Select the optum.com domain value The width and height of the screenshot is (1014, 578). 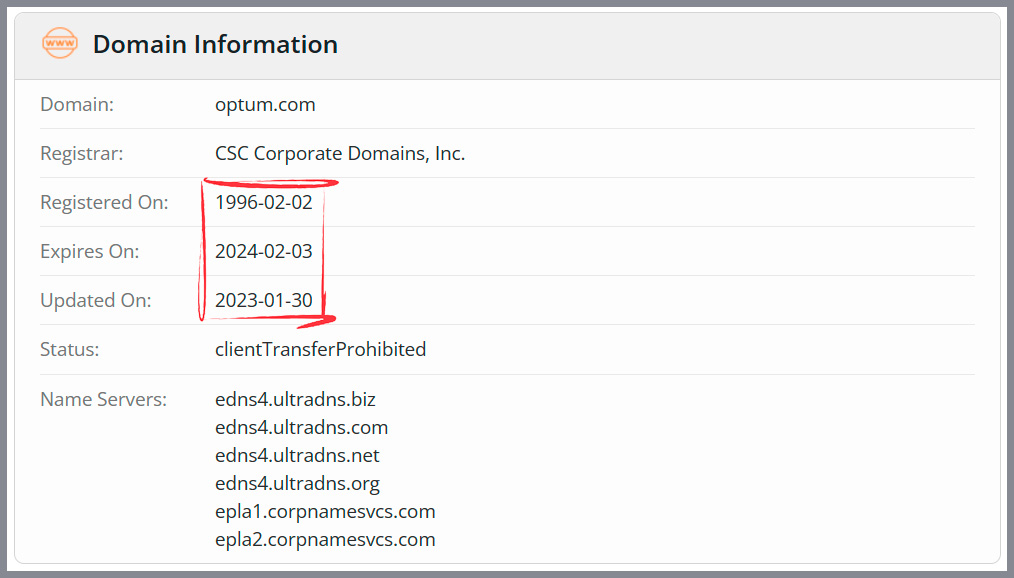pos(265,105)
